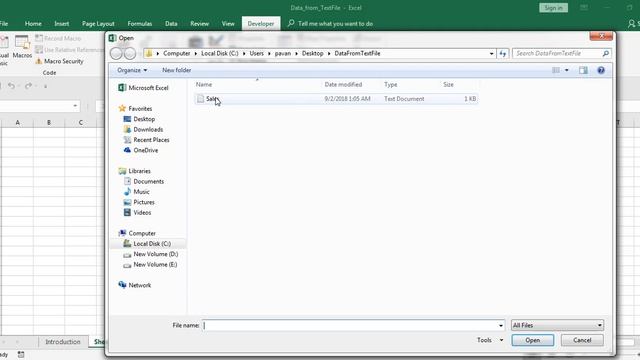
Task: Click Users in the address breadcrumb
Action: click(x=257, y=53)
